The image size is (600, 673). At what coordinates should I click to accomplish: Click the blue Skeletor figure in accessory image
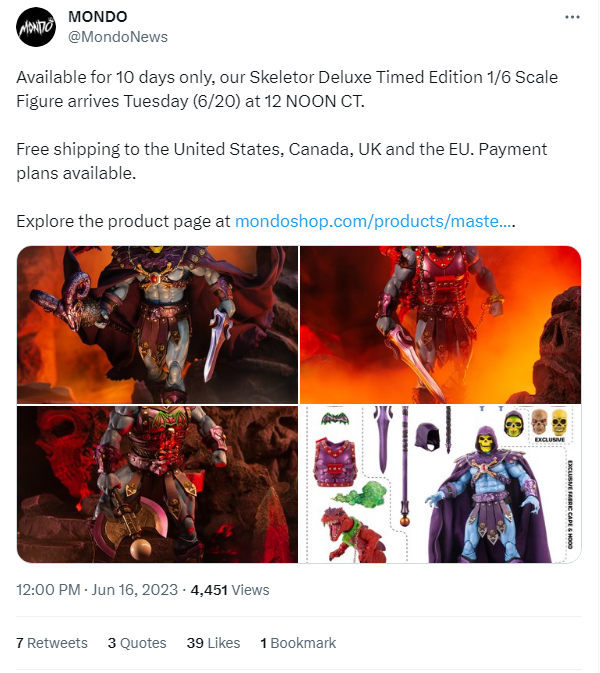[486, 494]
